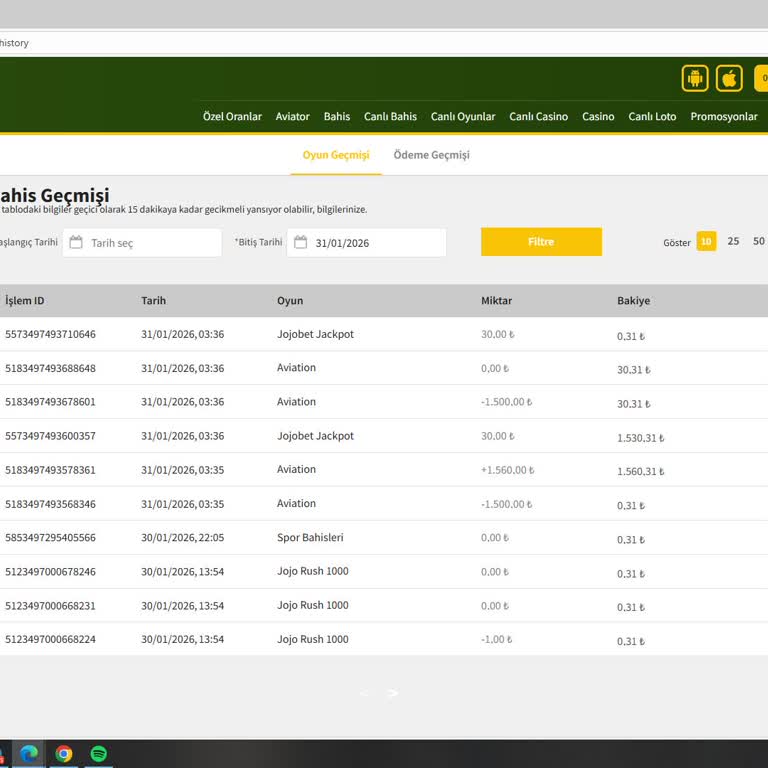The width and height of the screenshot is (768, 768).
Task: Click the Android app download icon
Action: click(x=695, y=78)
